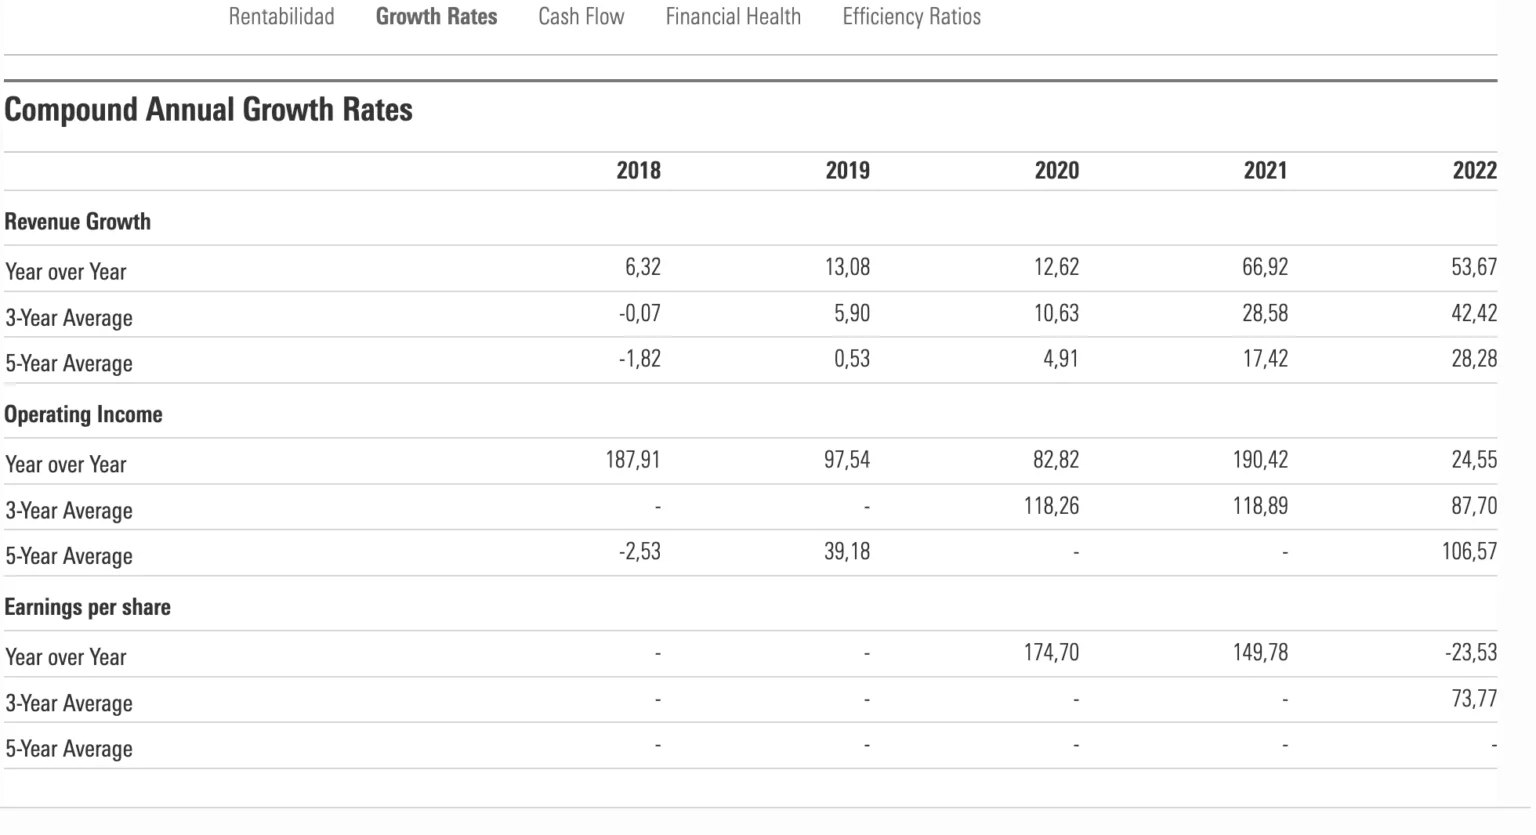
Task: Open the Rentabilidad tab
Action: [x=281, y=17]
